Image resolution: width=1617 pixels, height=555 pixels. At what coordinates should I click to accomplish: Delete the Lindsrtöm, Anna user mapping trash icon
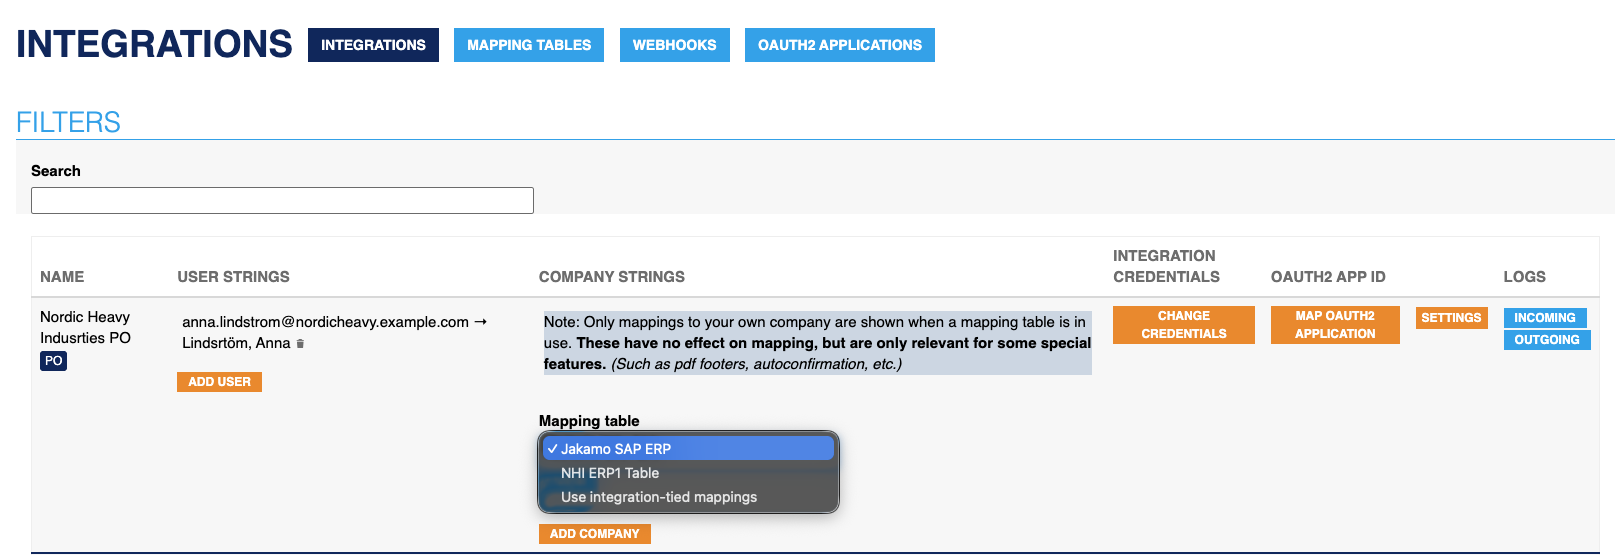point(300,344)
